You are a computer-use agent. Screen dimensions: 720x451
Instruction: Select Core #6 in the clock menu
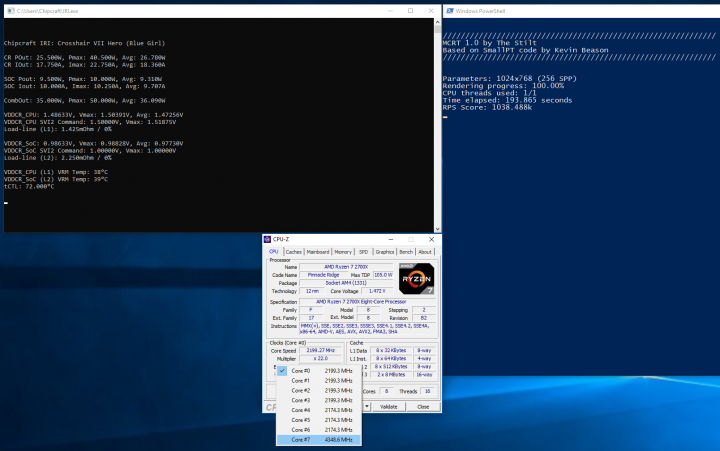coord(319,430)
